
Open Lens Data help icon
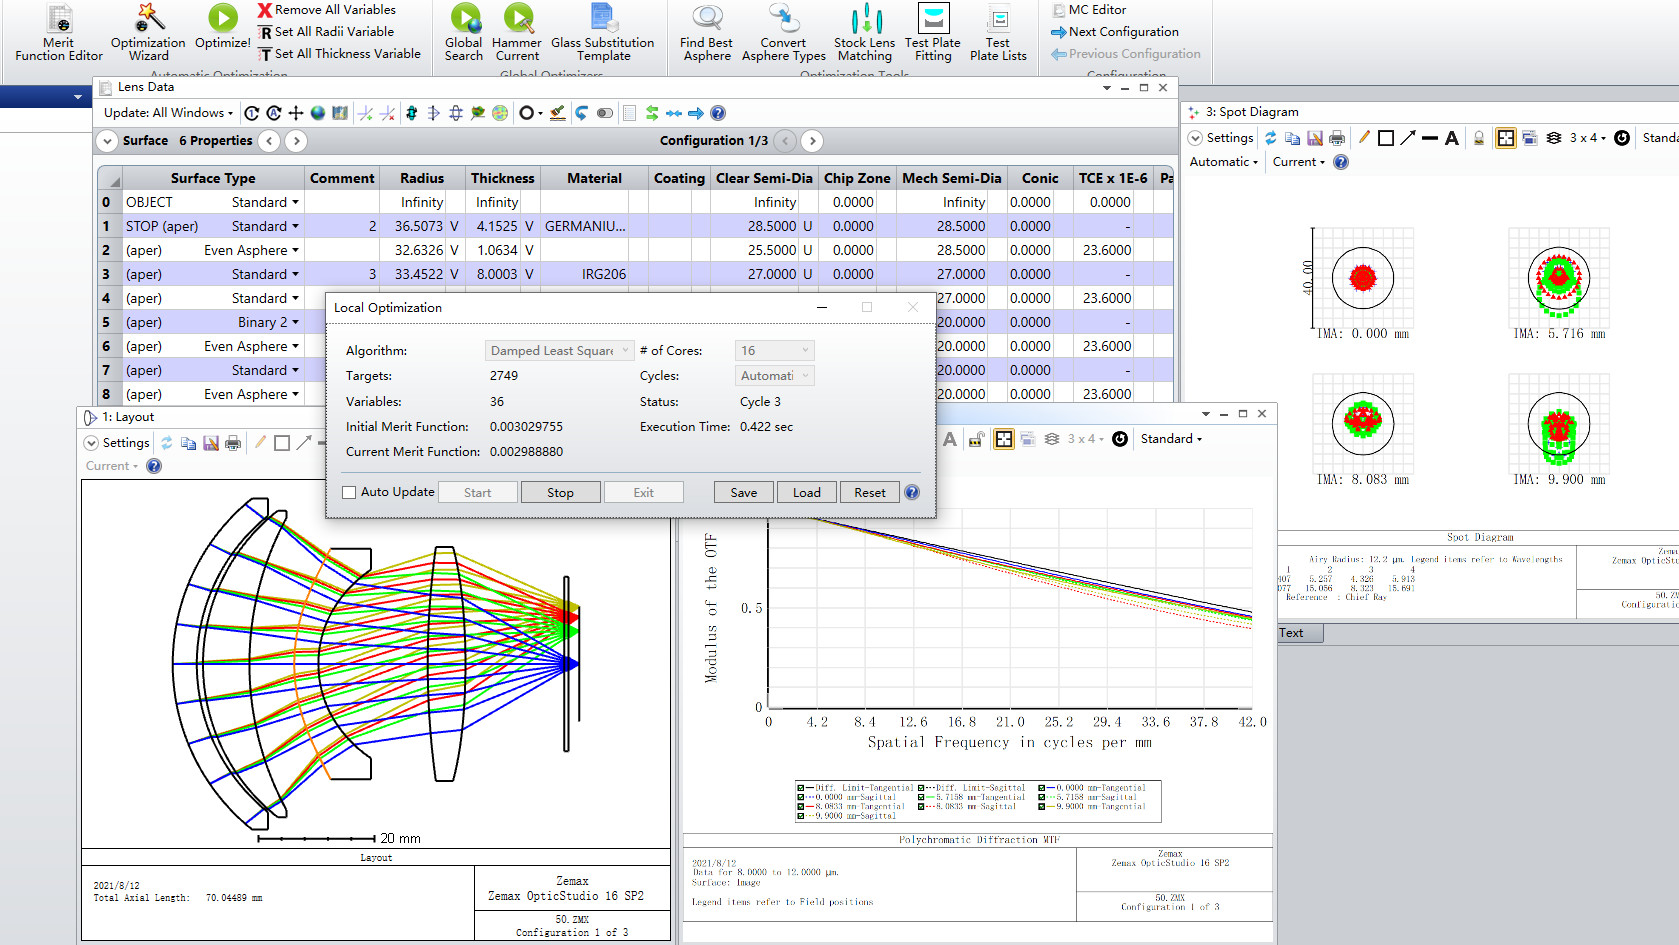[718, 113]
